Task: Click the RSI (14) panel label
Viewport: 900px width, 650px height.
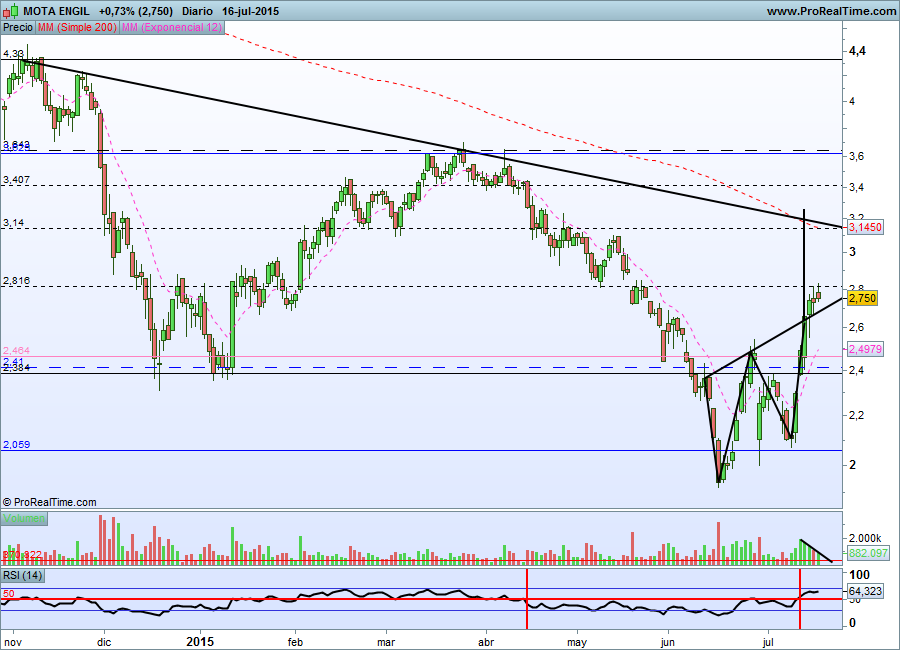Action: [23, 575]
